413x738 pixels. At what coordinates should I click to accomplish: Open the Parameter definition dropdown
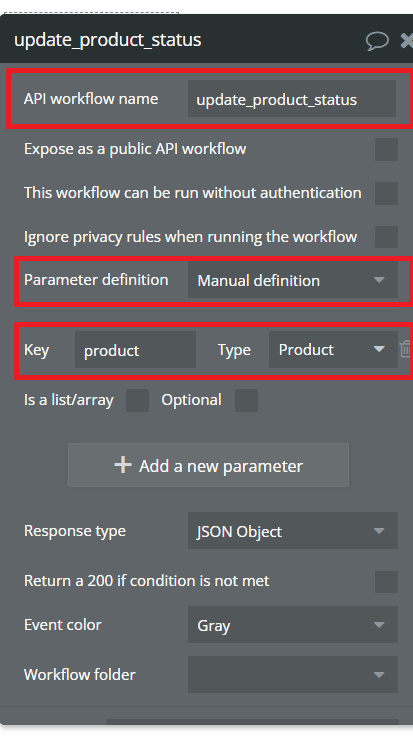point(292,280)
